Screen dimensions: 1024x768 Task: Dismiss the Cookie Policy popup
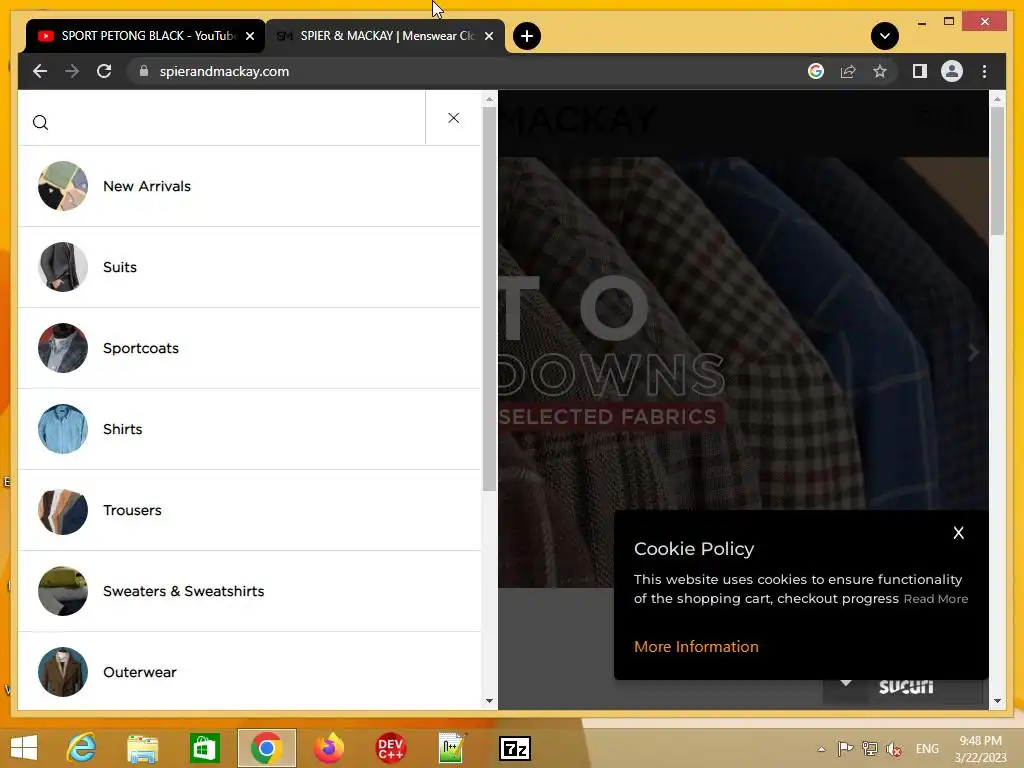(x=958, y=533)
